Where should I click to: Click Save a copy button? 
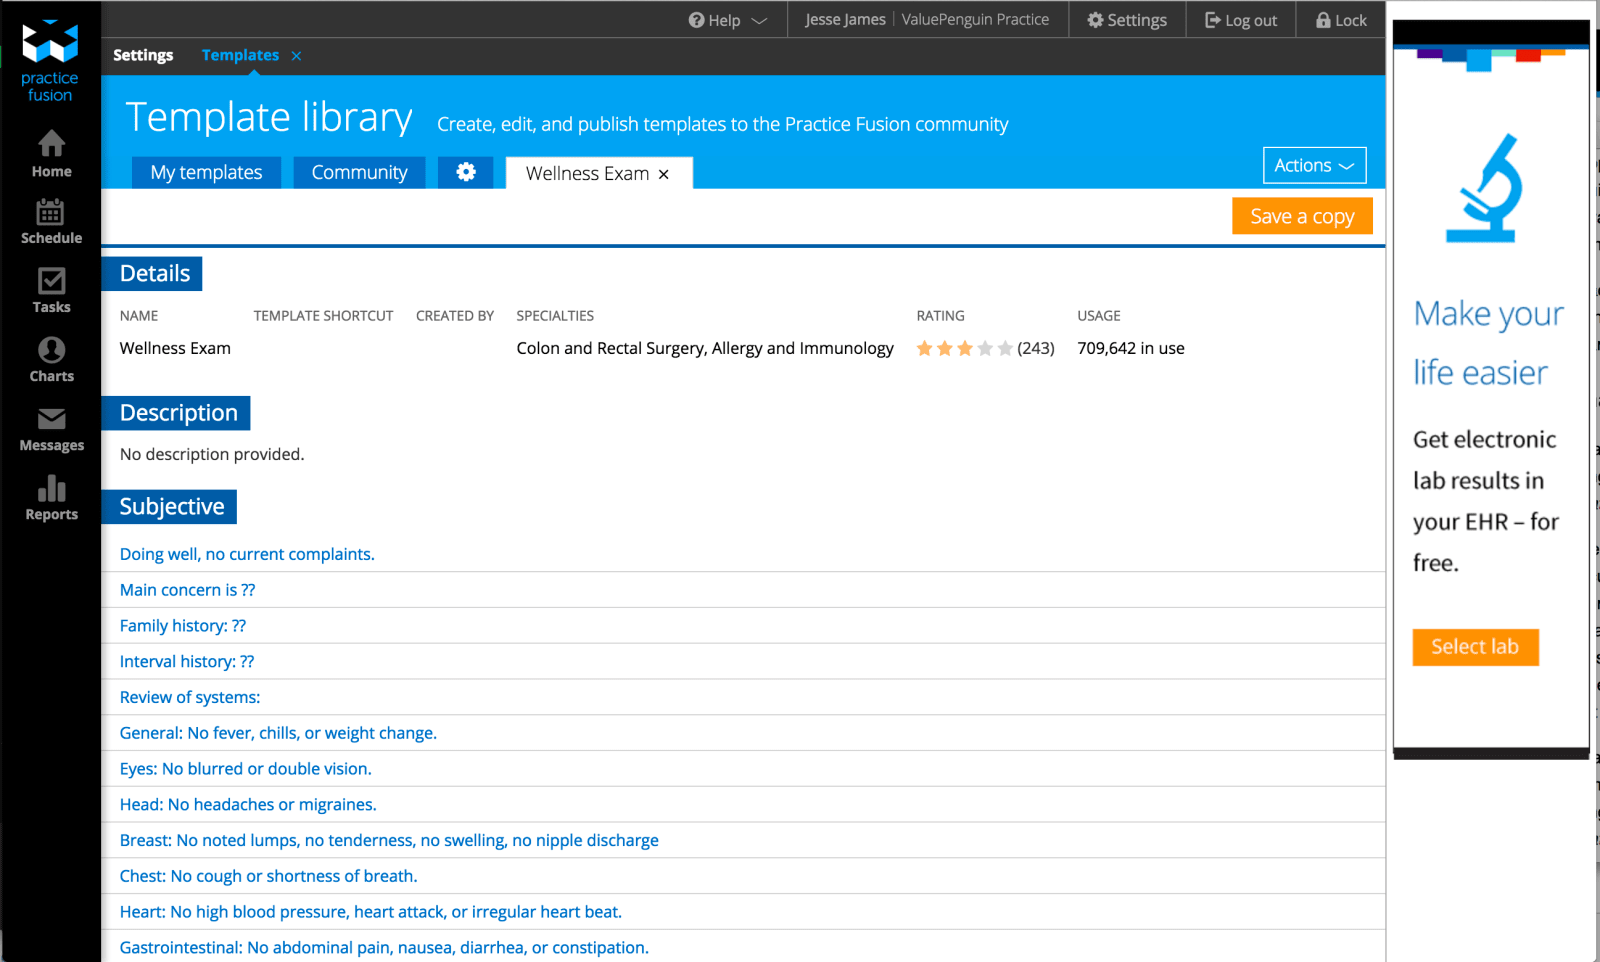pos(1302,216)
